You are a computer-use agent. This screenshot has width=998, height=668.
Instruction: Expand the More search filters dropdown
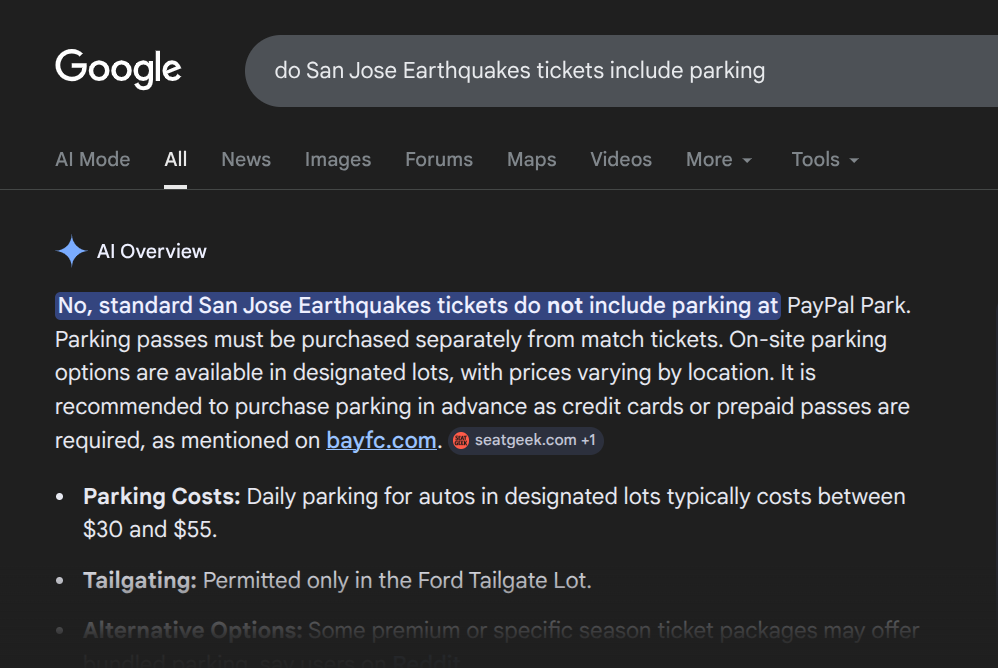point(718,160)
